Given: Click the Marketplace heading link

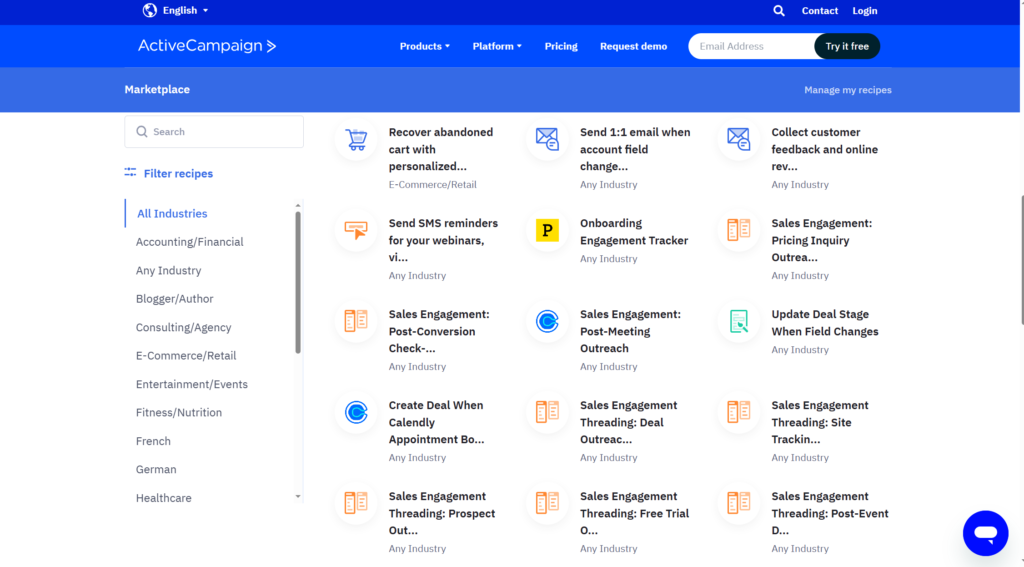Looking at the screenshot, I should point(157,89).
